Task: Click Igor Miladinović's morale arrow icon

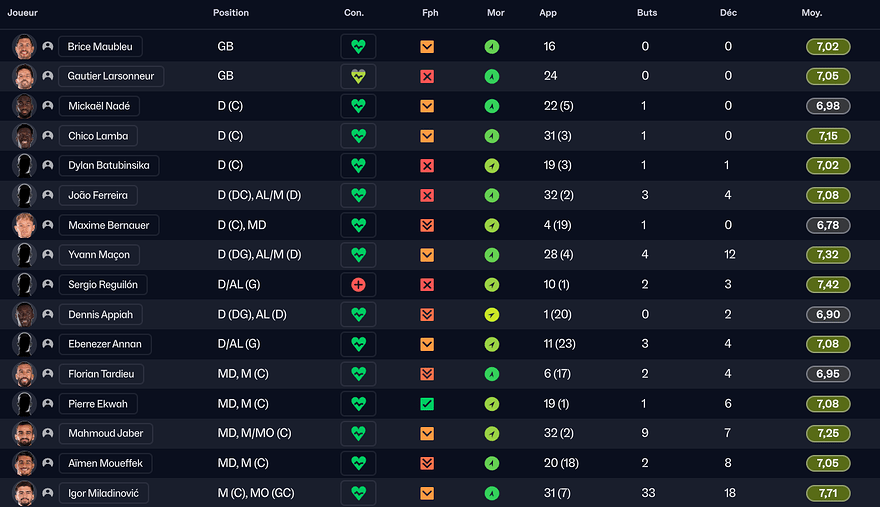Action: coord(492,493)
